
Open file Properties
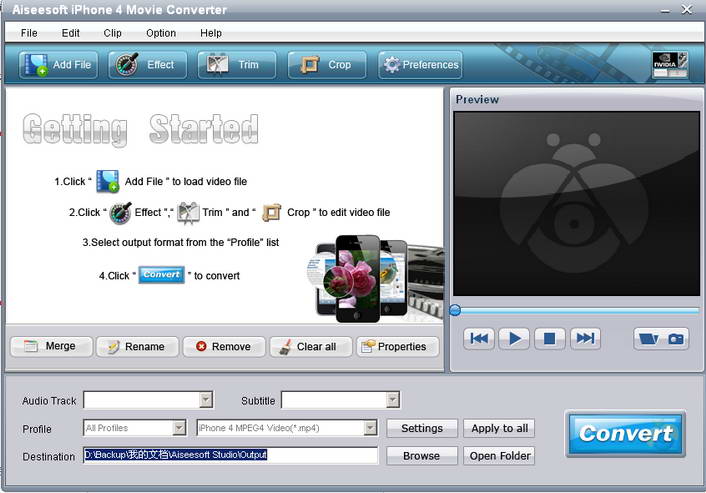coord(398,346)
